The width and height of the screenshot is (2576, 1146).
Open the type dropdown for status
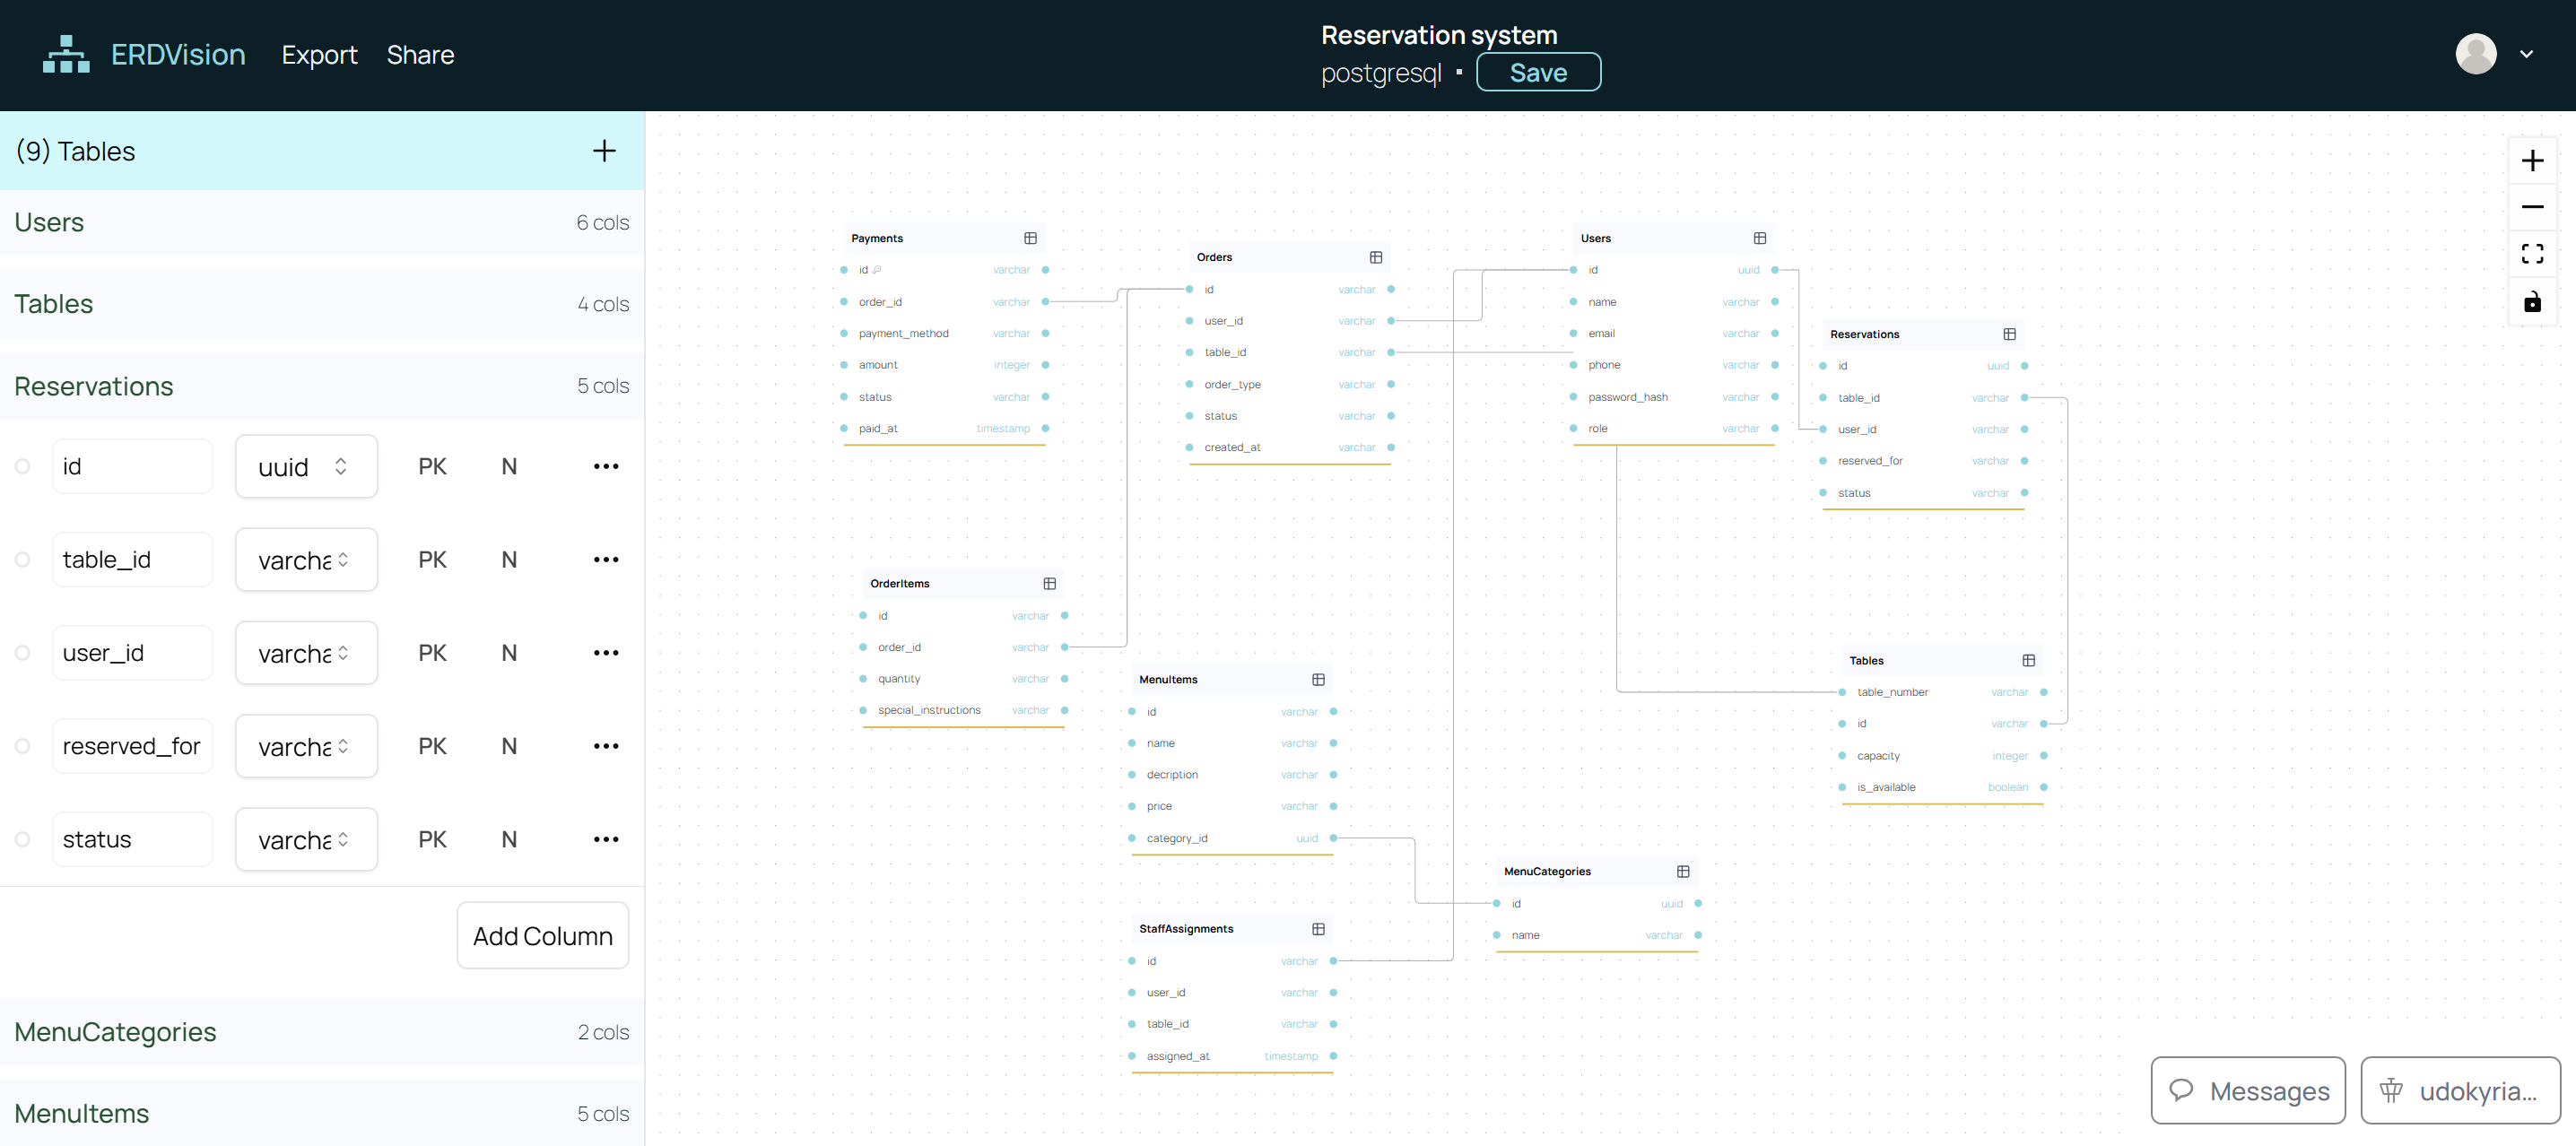(306, 839)
